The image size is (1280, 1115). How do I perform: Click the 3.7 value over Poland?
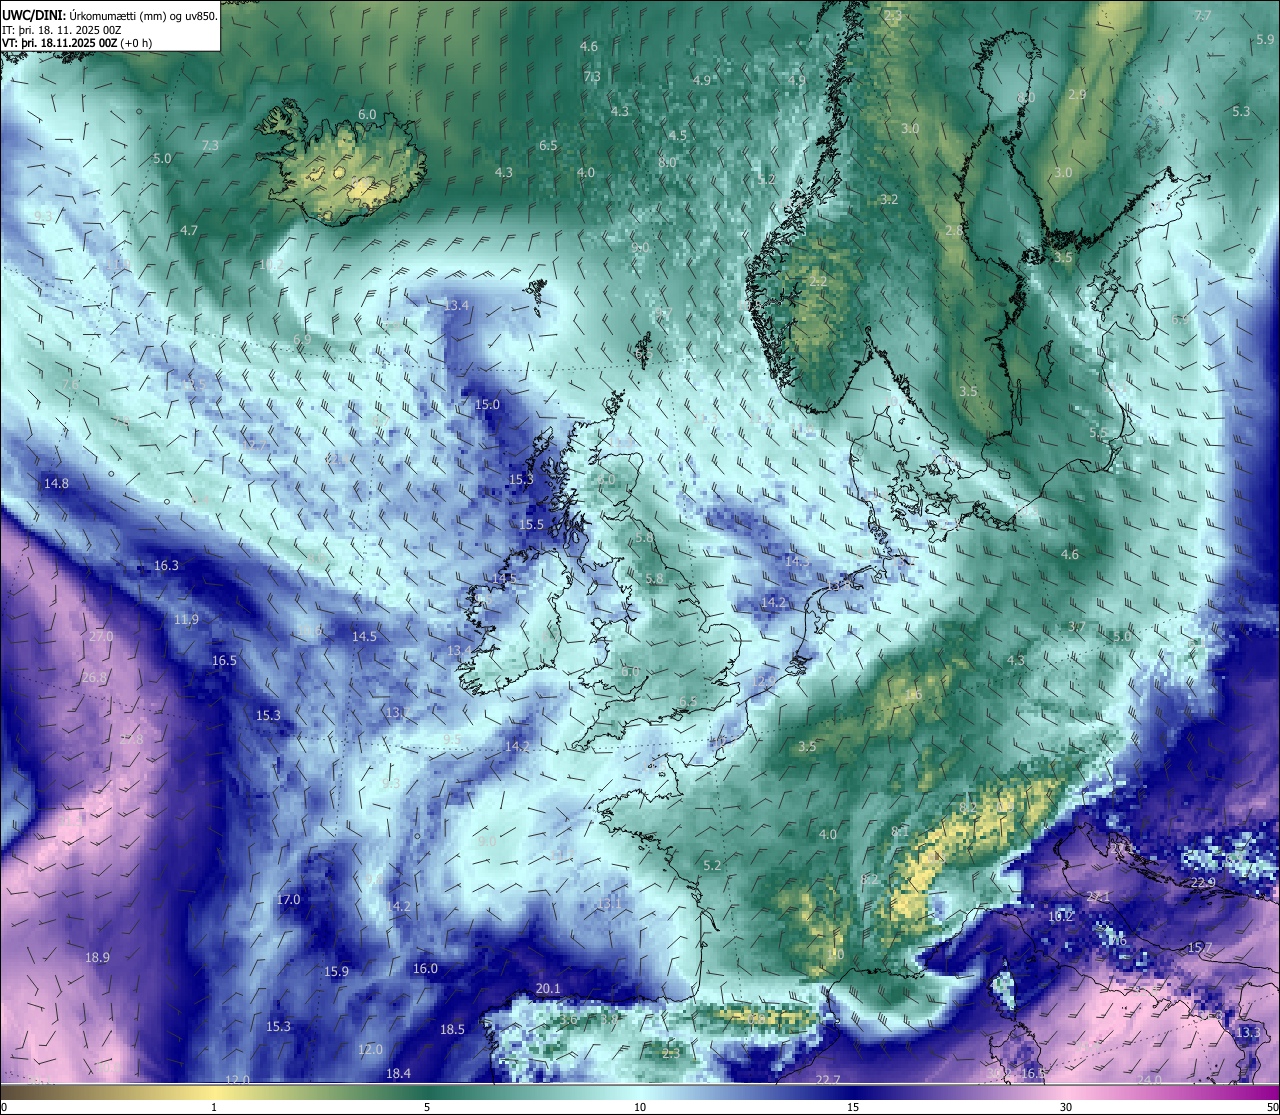coord(1076,626)
